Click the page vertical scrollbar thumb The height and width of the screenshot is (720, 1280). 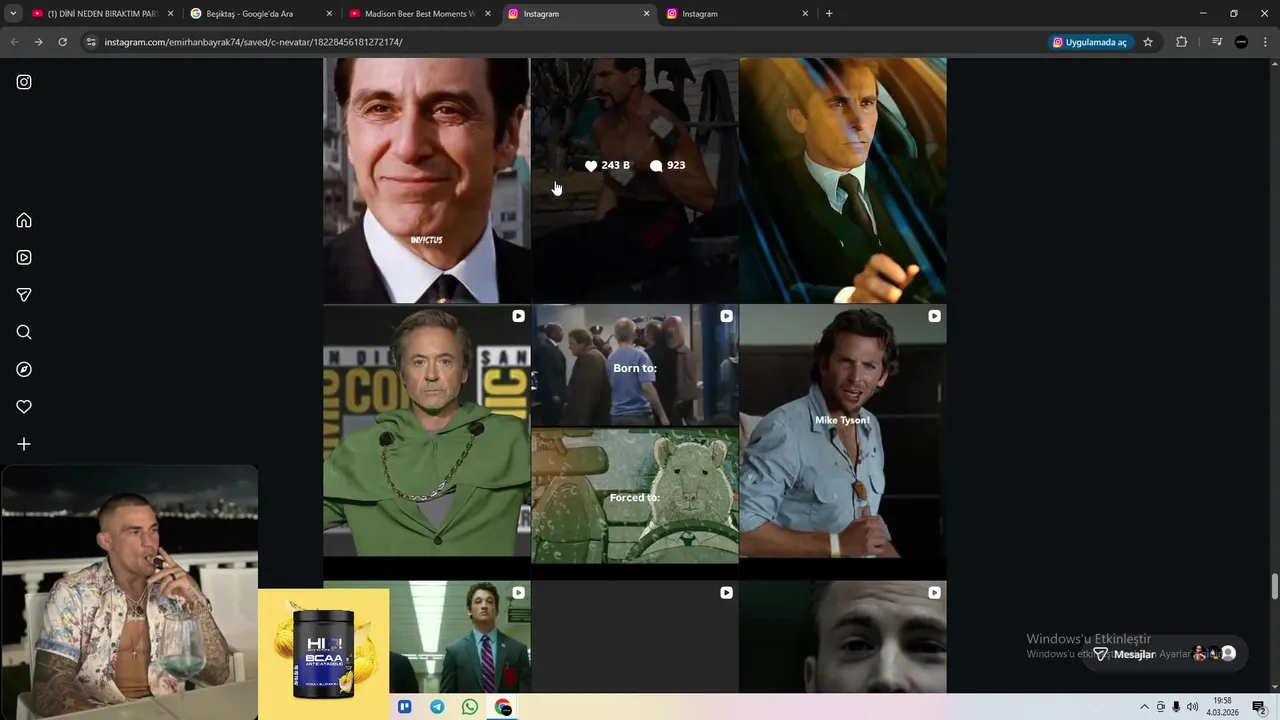(x=1274, y=587)
